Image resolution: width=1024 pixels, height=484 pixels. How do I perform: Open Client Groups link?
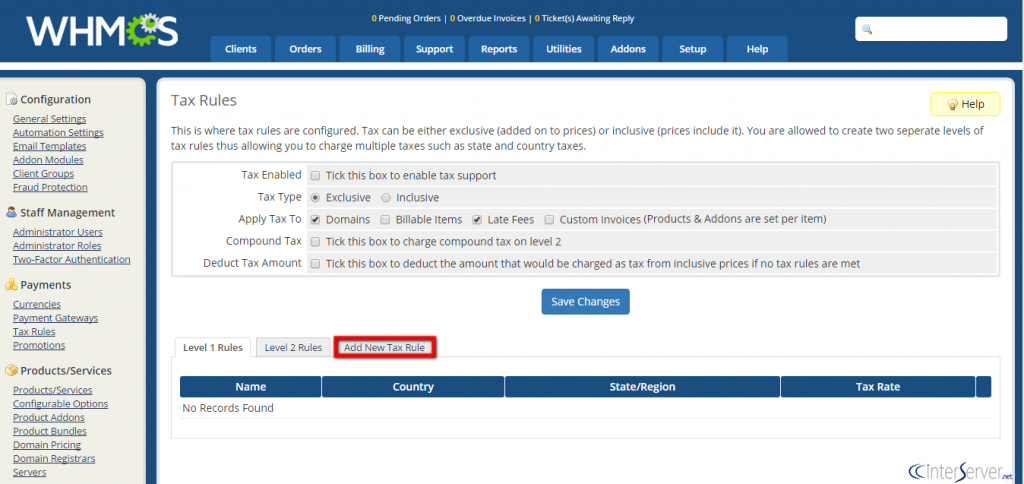point(43,174)
